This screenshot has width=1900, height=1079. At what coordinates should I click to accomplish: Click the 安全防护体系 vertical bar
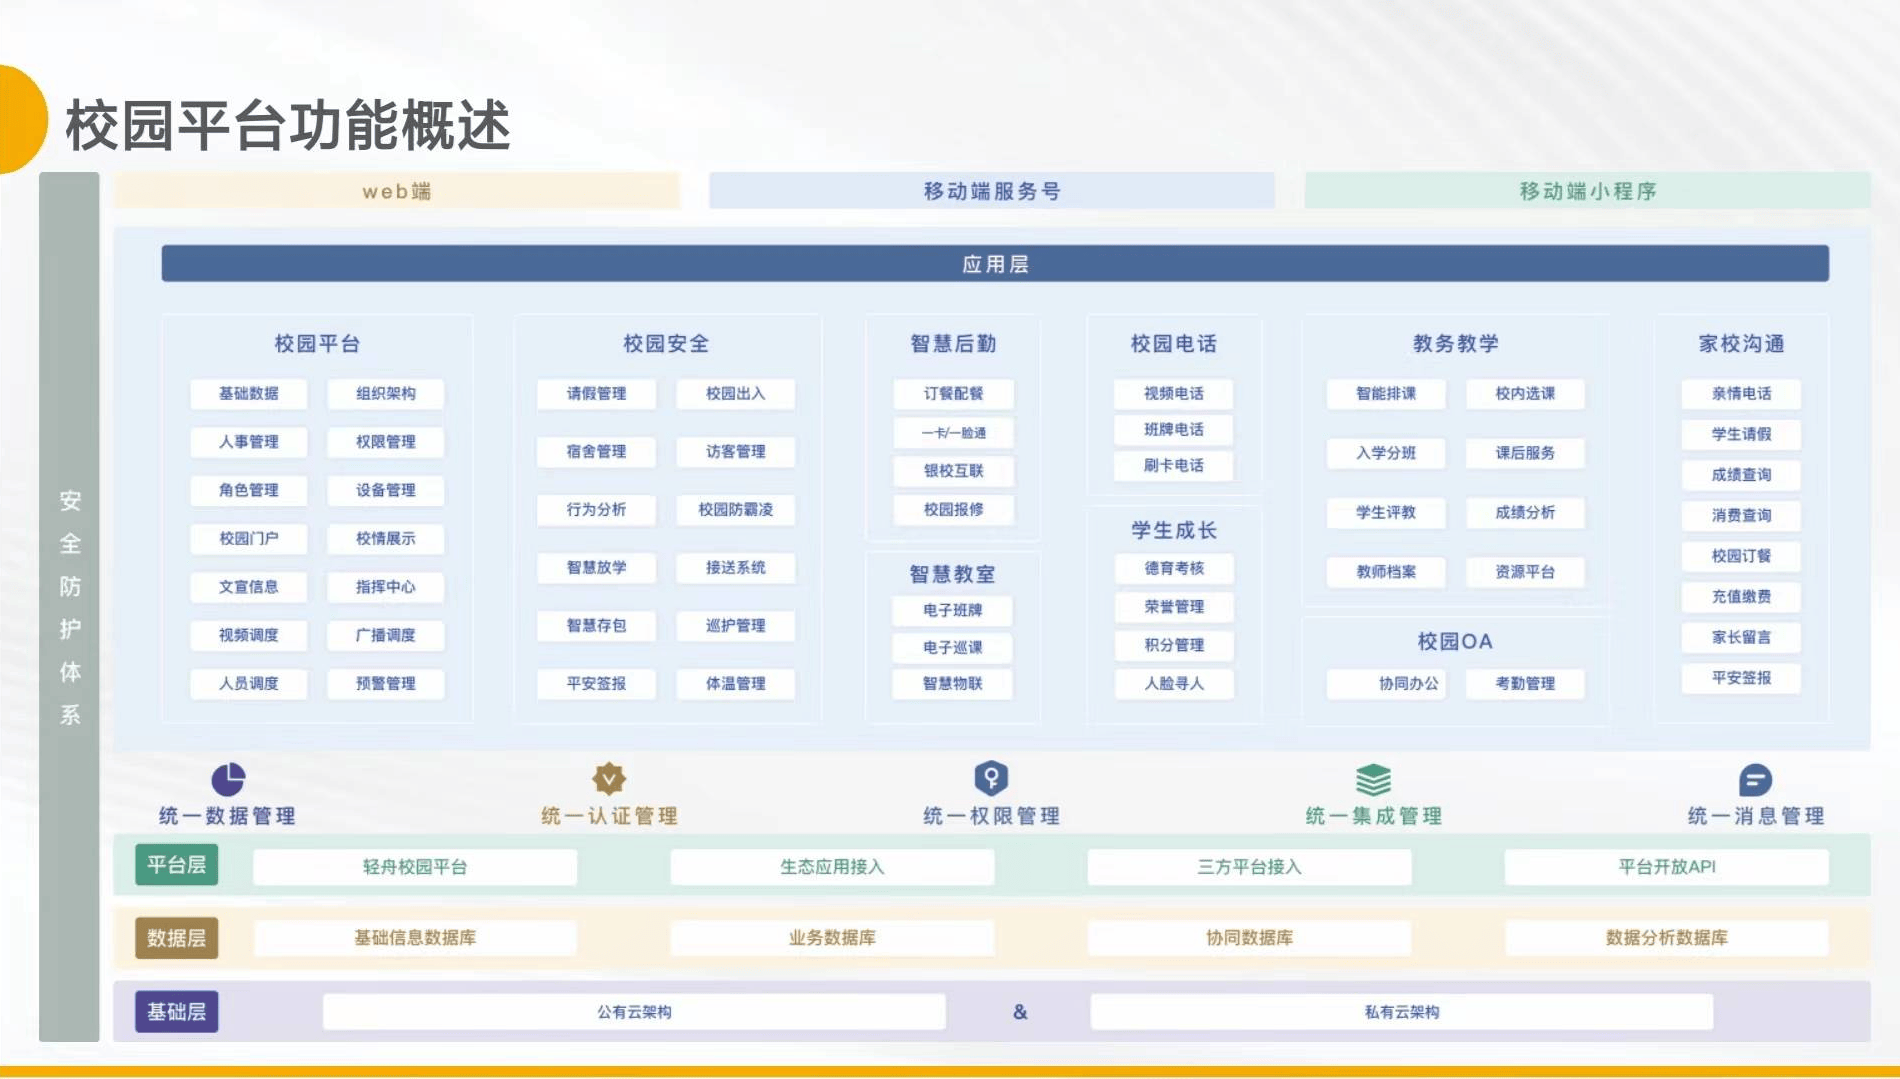[69, 607]
